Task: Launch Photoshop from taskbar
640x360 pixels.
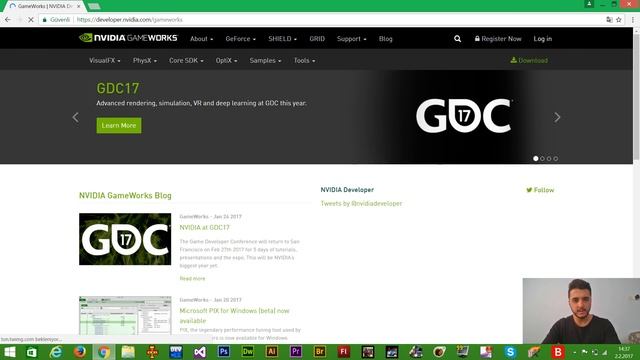Action: [x=224, y=351]
